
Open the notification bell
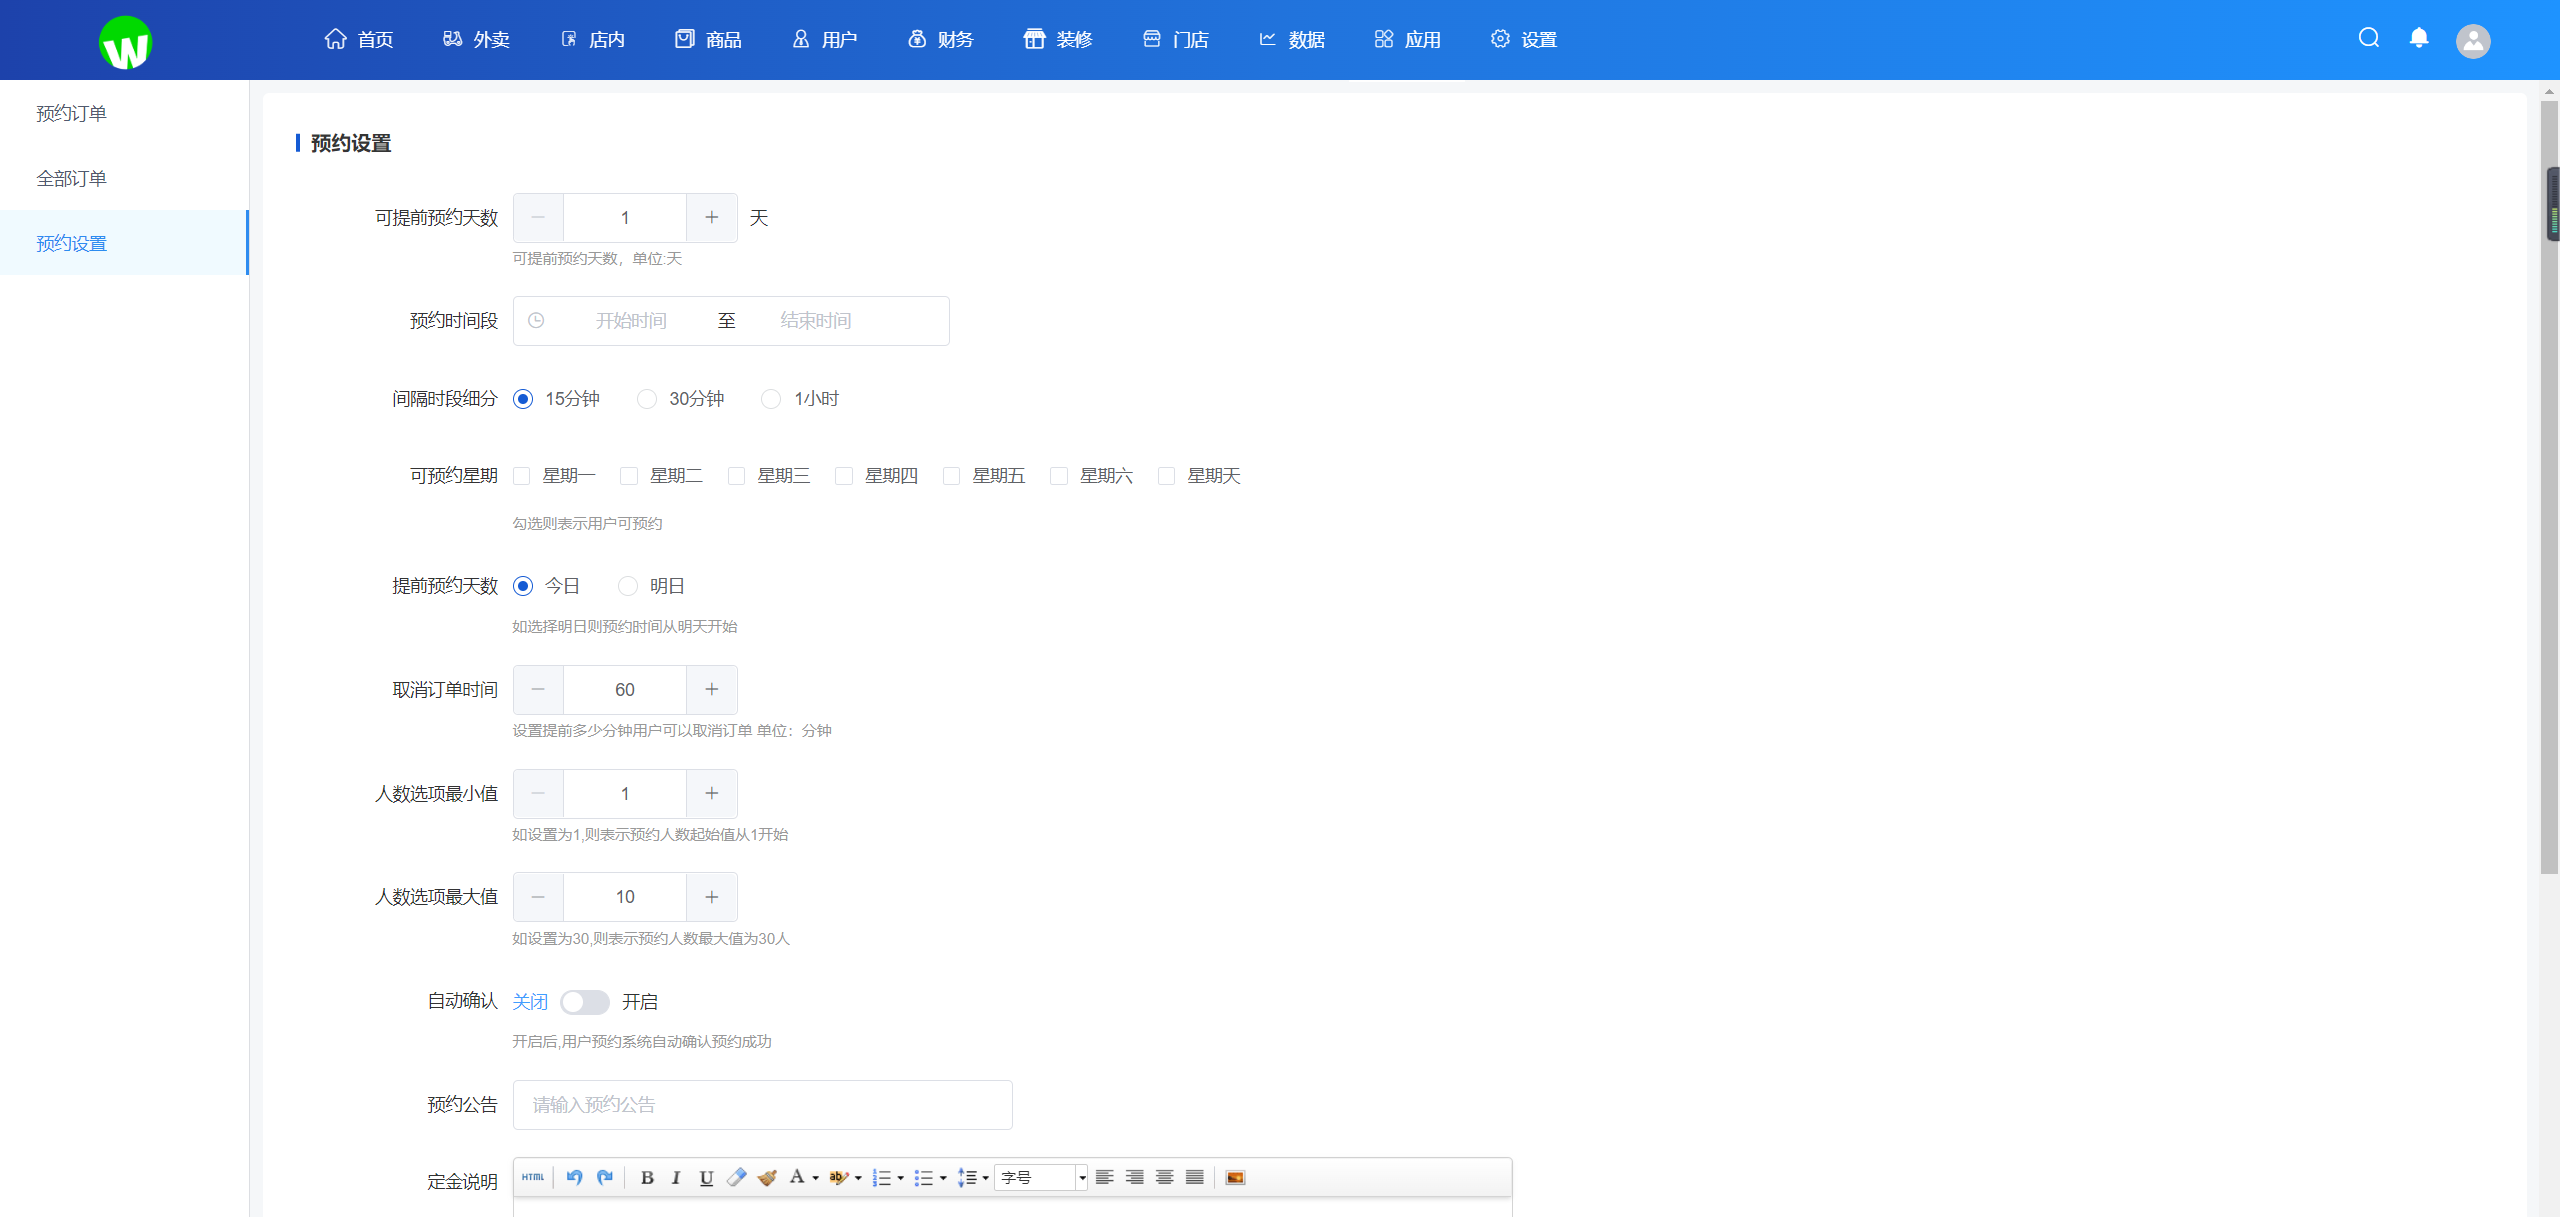click(2419, 38)
